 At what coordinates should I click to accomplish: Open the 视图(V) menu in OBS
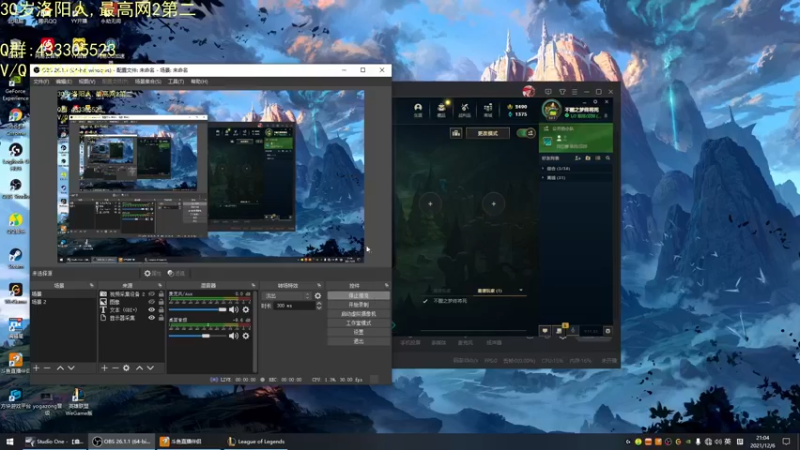click(87, 82)
